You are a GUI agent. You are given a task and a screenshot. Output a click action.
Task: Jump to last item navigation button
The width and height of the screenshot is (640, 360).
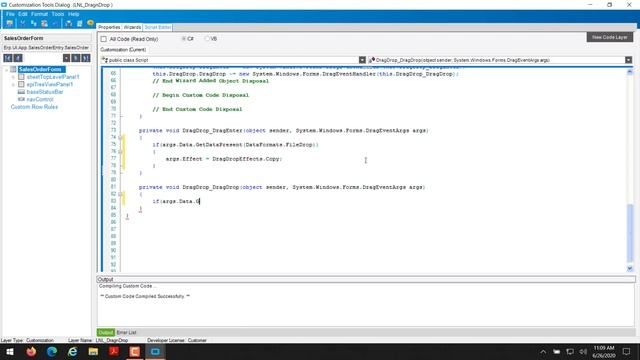[x=86, y=58]
